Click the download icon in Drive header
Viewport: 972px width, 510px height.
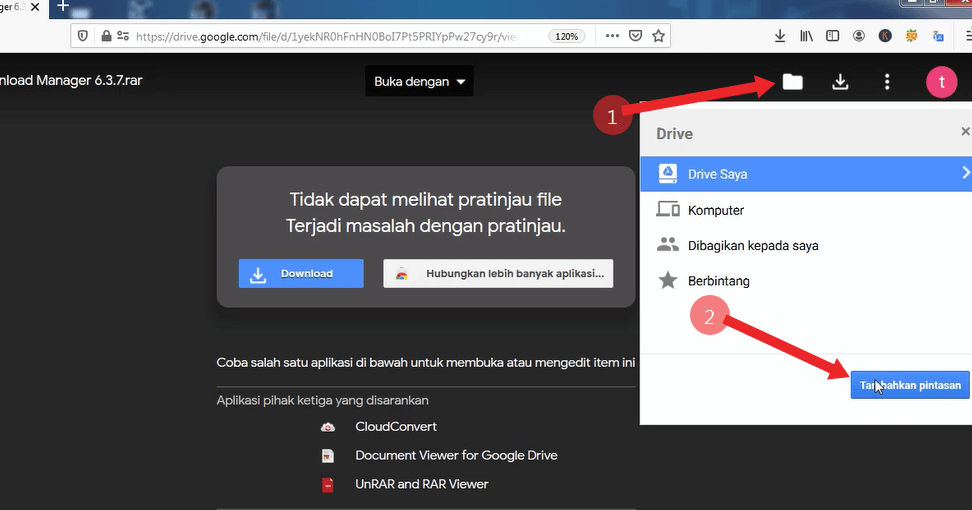pos(840,81)
